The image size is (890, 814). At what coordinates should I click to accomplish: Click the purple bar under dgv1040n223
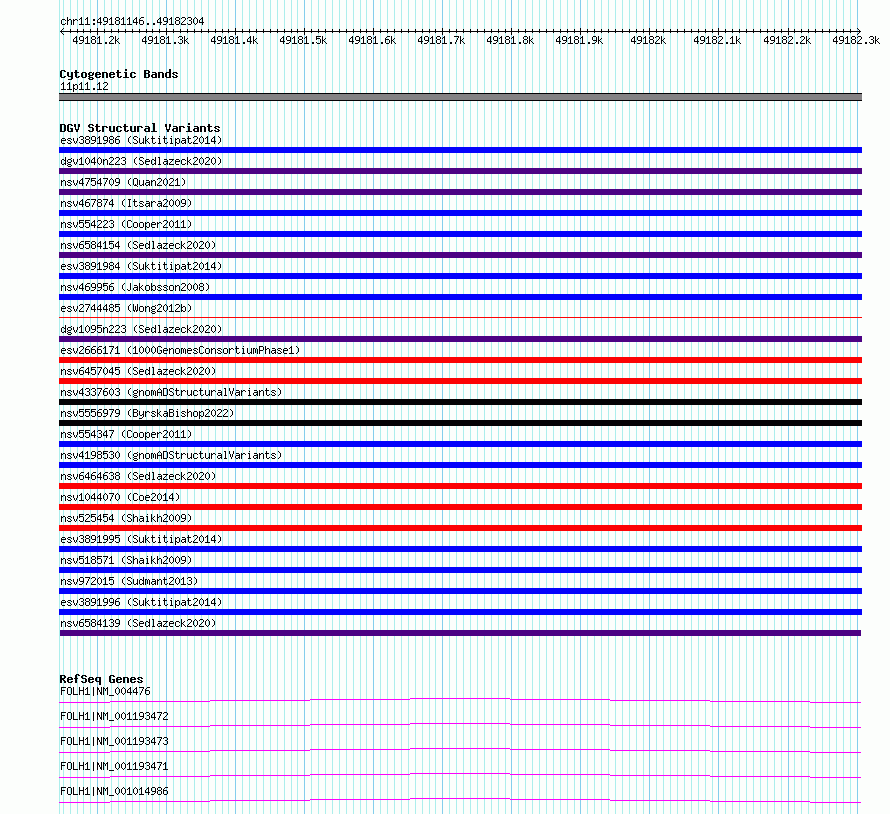pos(460,171)
